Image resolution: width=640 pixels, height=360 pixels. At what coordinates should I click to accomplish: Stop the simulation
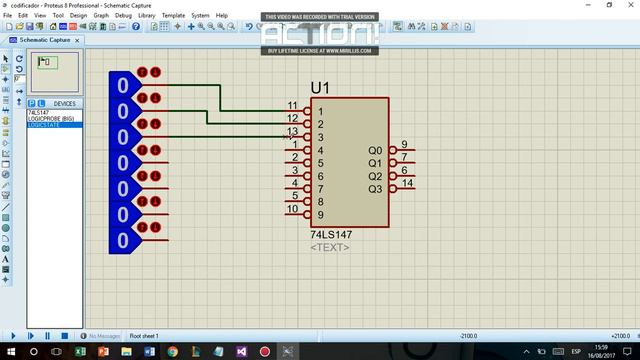pos(64,336)
